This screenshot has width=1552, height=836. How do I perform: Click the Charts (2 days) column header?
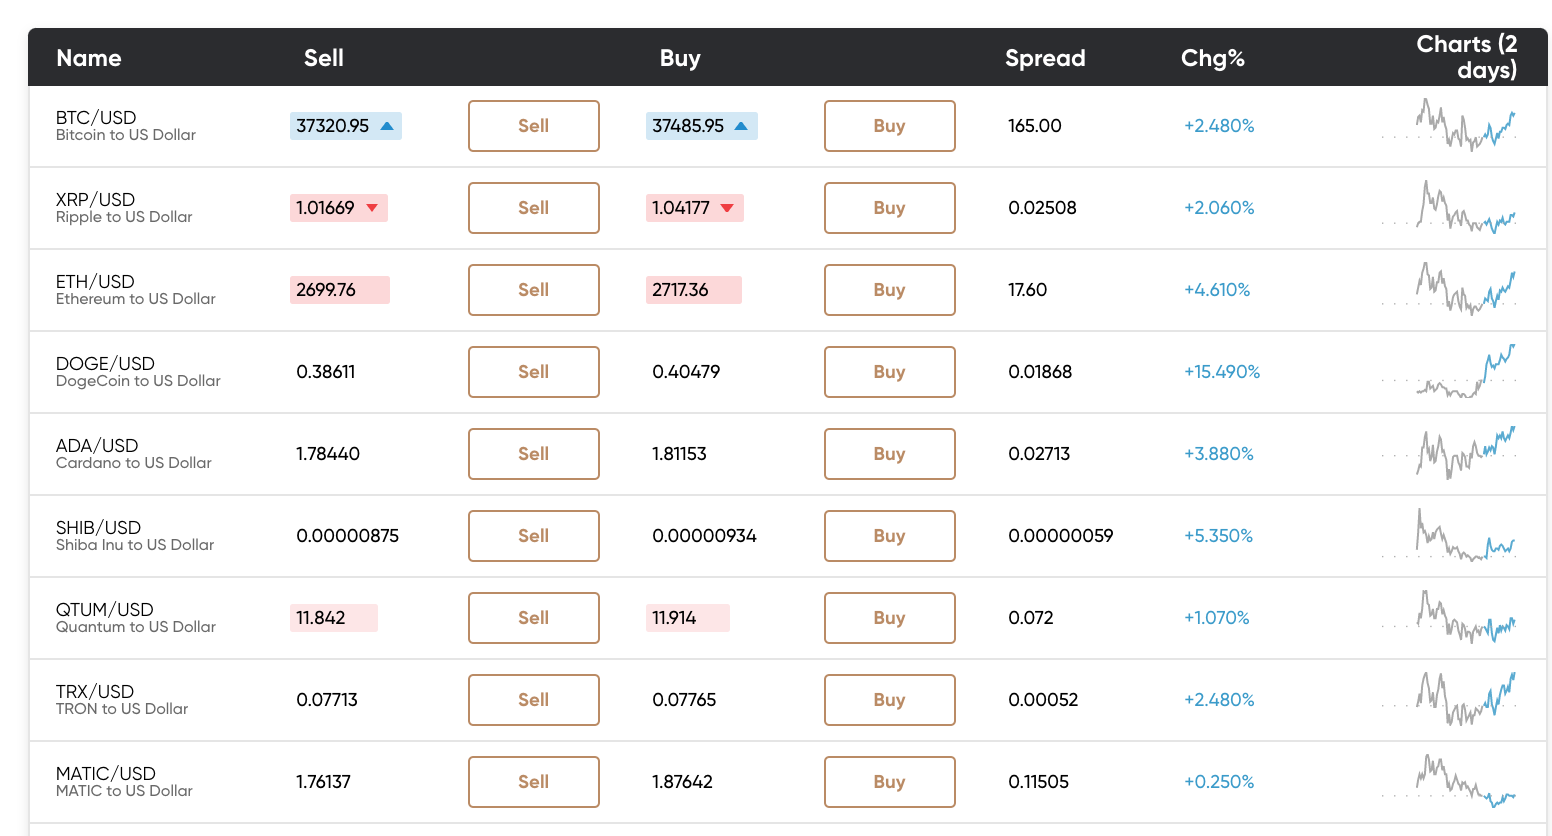tap(1467, 57)
